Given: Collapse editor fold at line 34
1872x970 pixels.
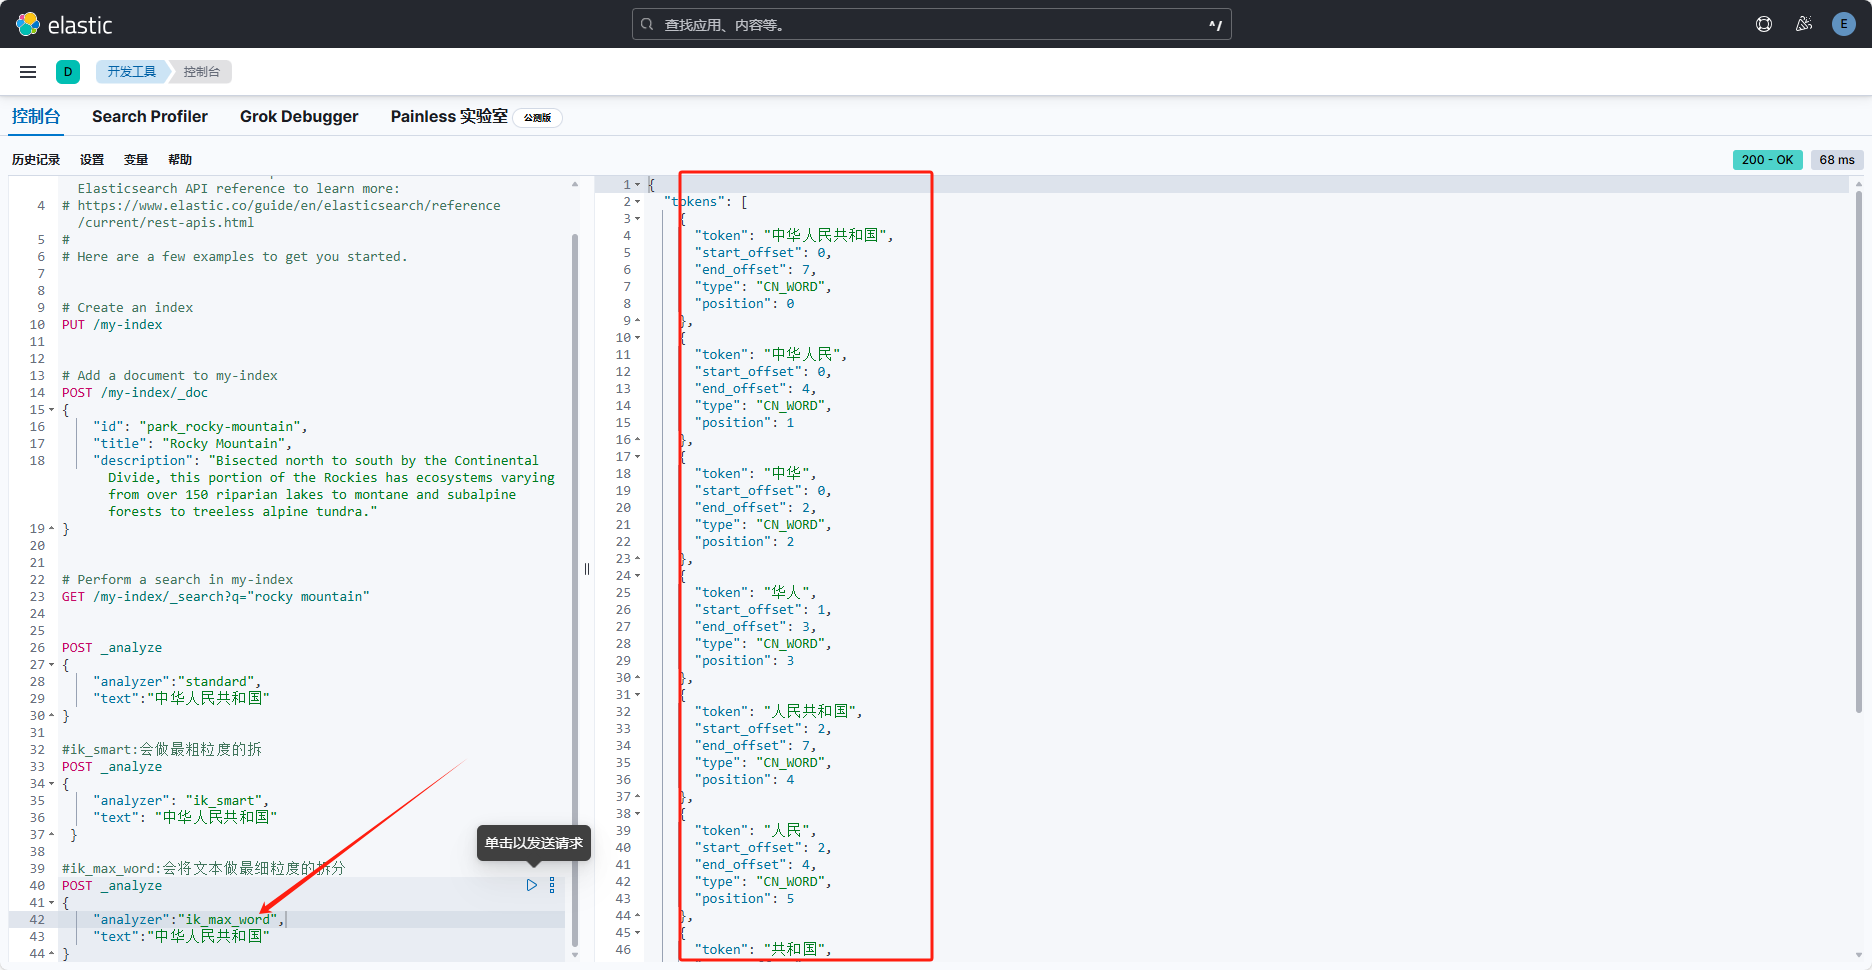Looking at the screenshot, I should (52, 784).
